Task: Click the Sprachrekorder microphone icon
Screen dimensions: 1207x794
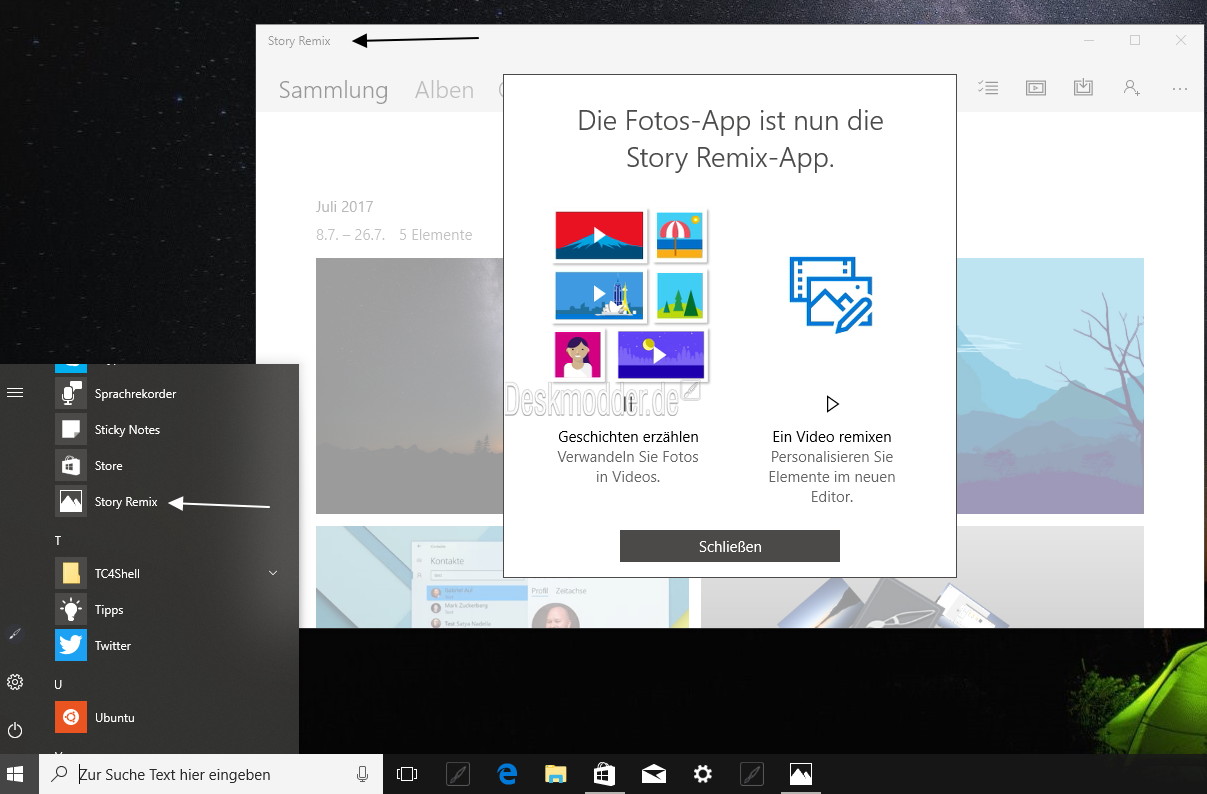Action: (x=71, y=393)
